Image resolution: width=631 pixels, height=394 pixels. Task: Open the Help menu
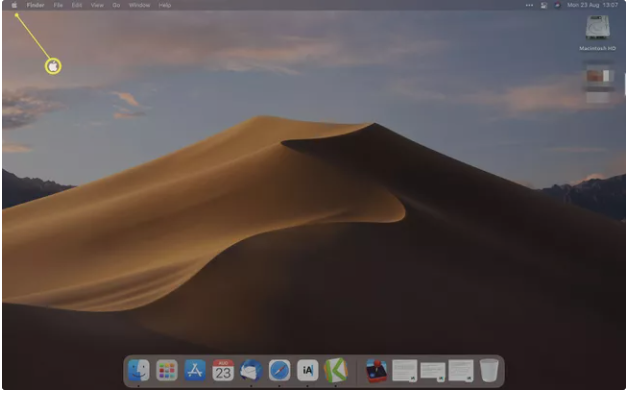(165, 5)
